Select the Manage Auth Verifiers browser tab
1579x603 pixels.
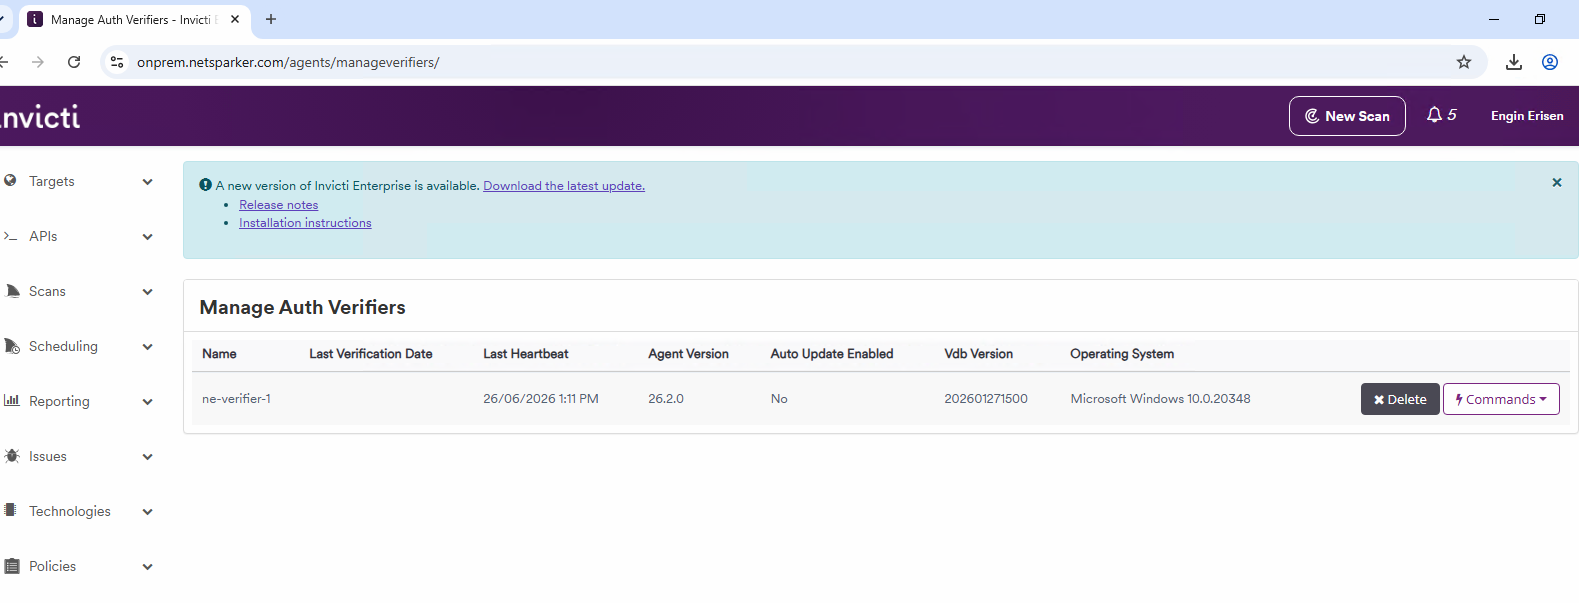pyautogui.click(x=135, y=20)
